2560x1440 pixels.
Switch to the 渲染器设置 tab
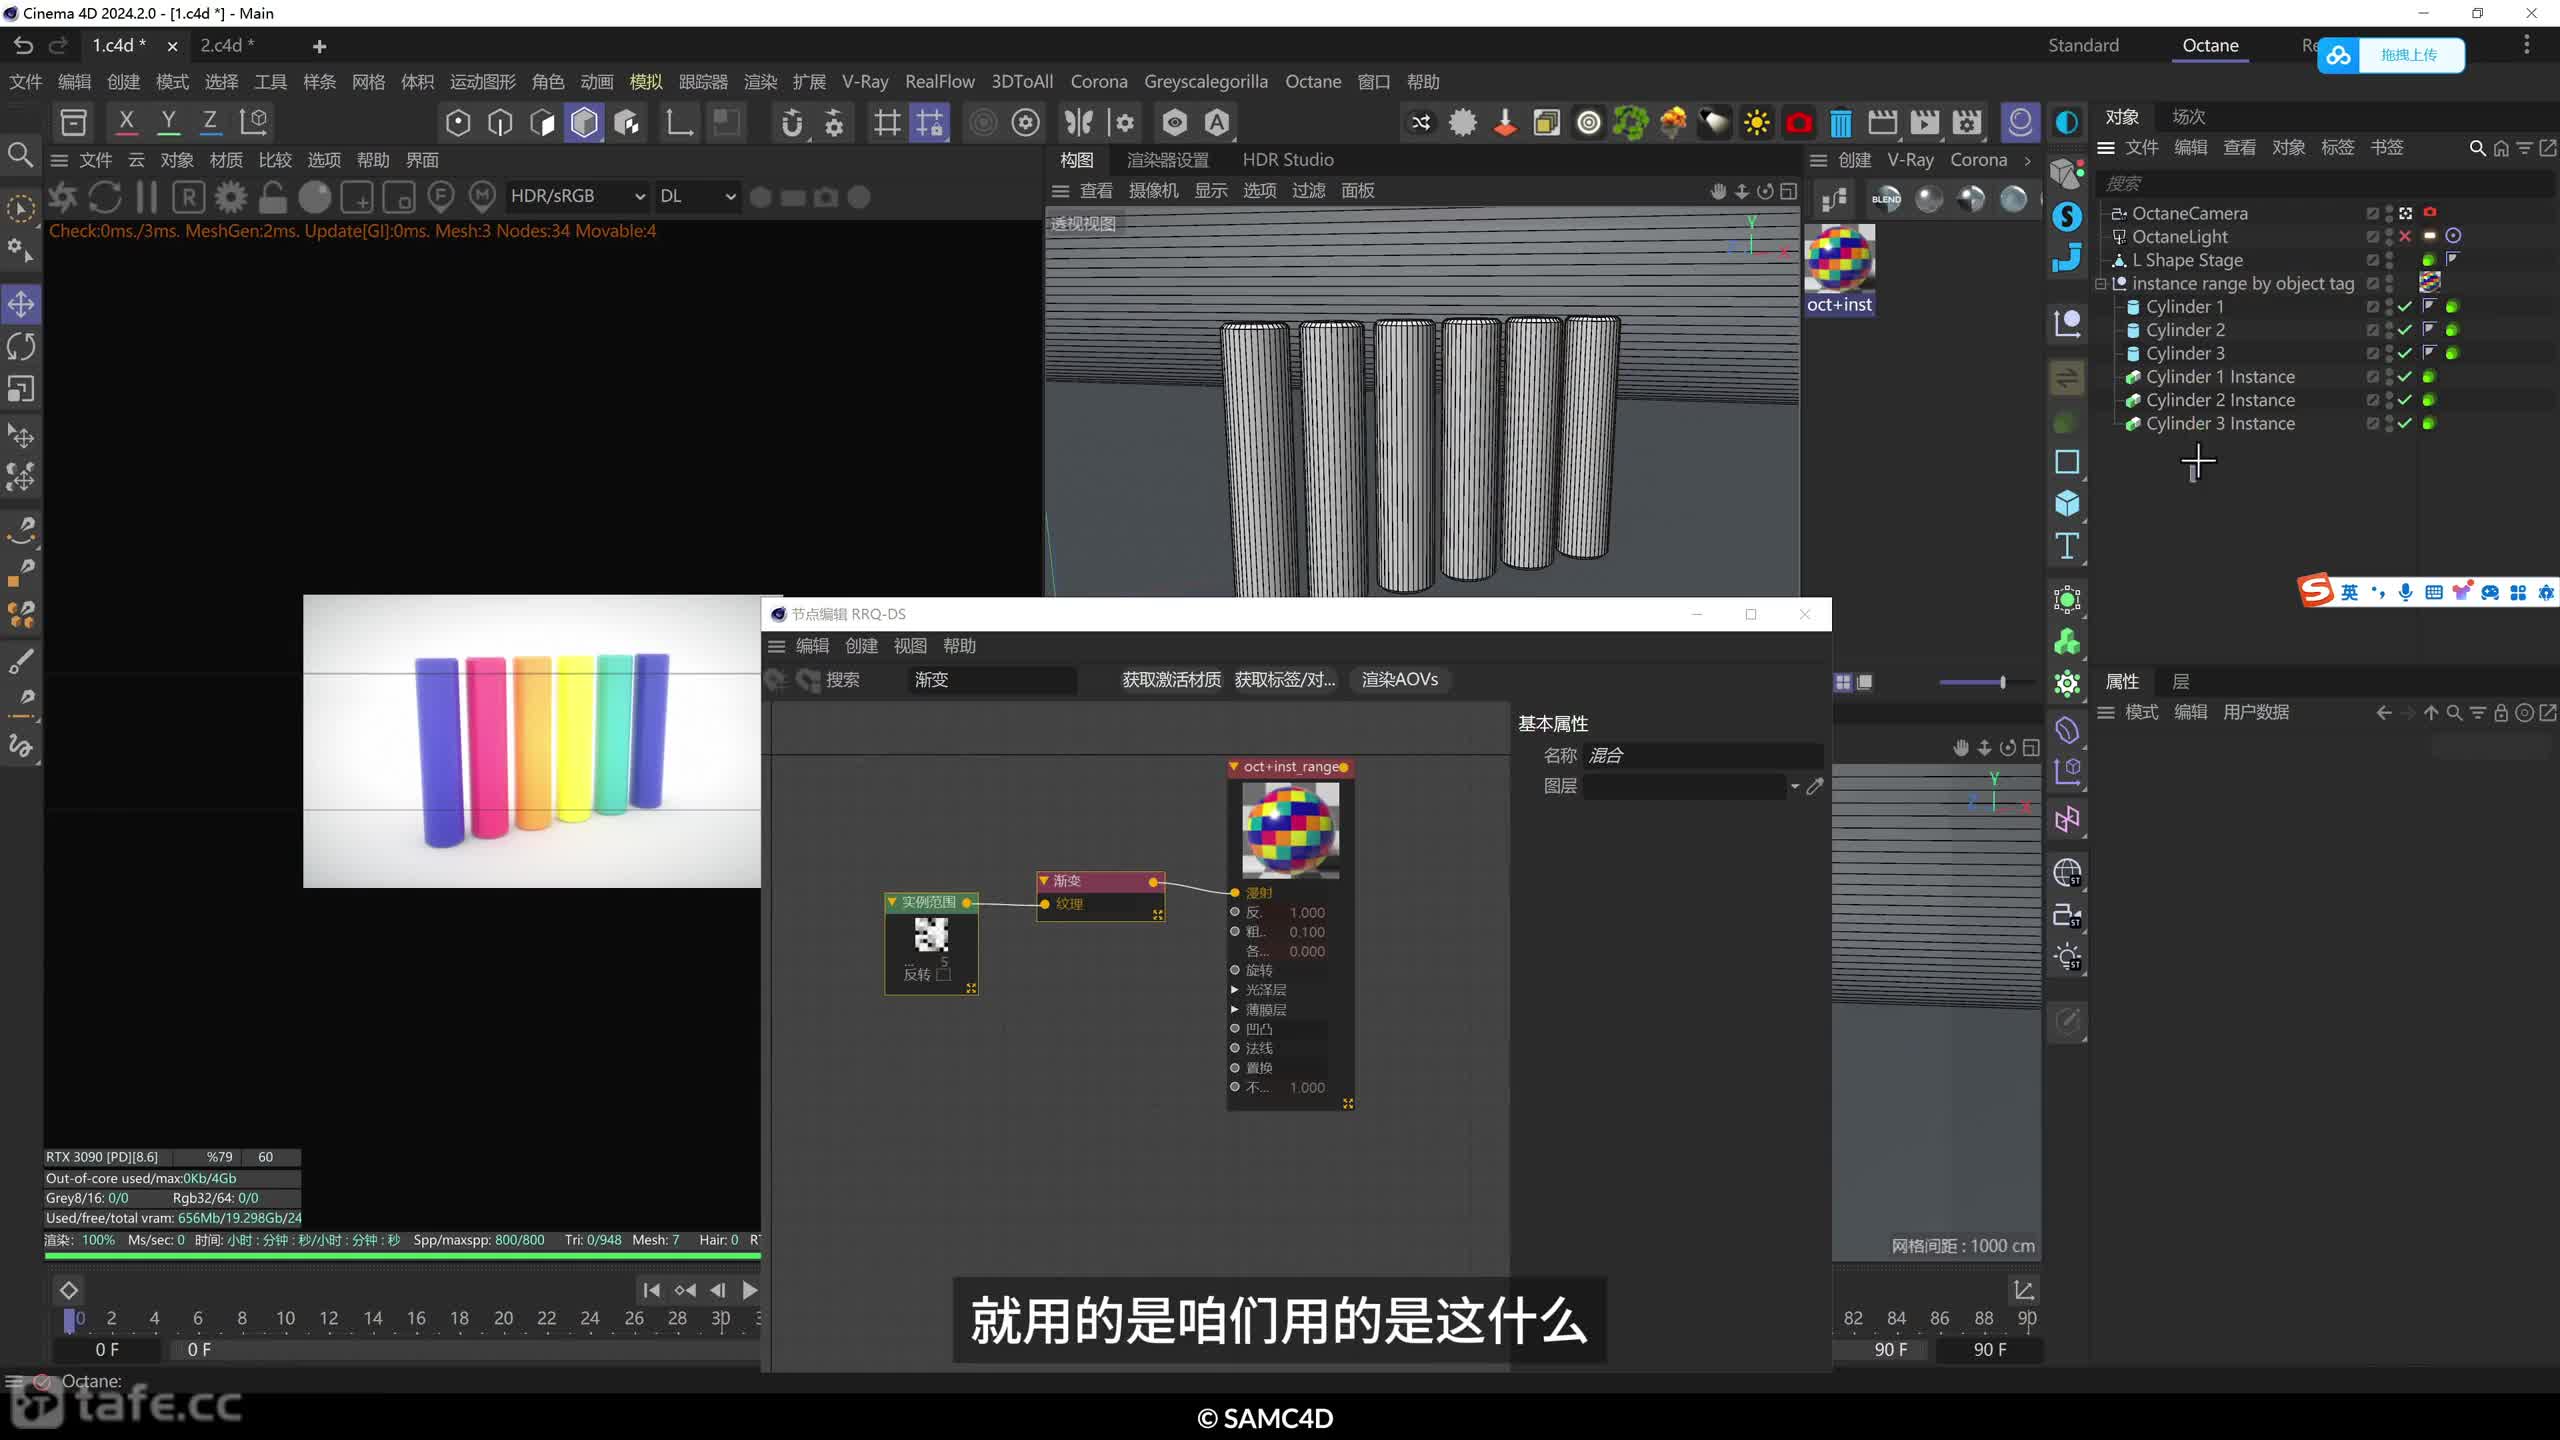click(x=1167, y=159)
